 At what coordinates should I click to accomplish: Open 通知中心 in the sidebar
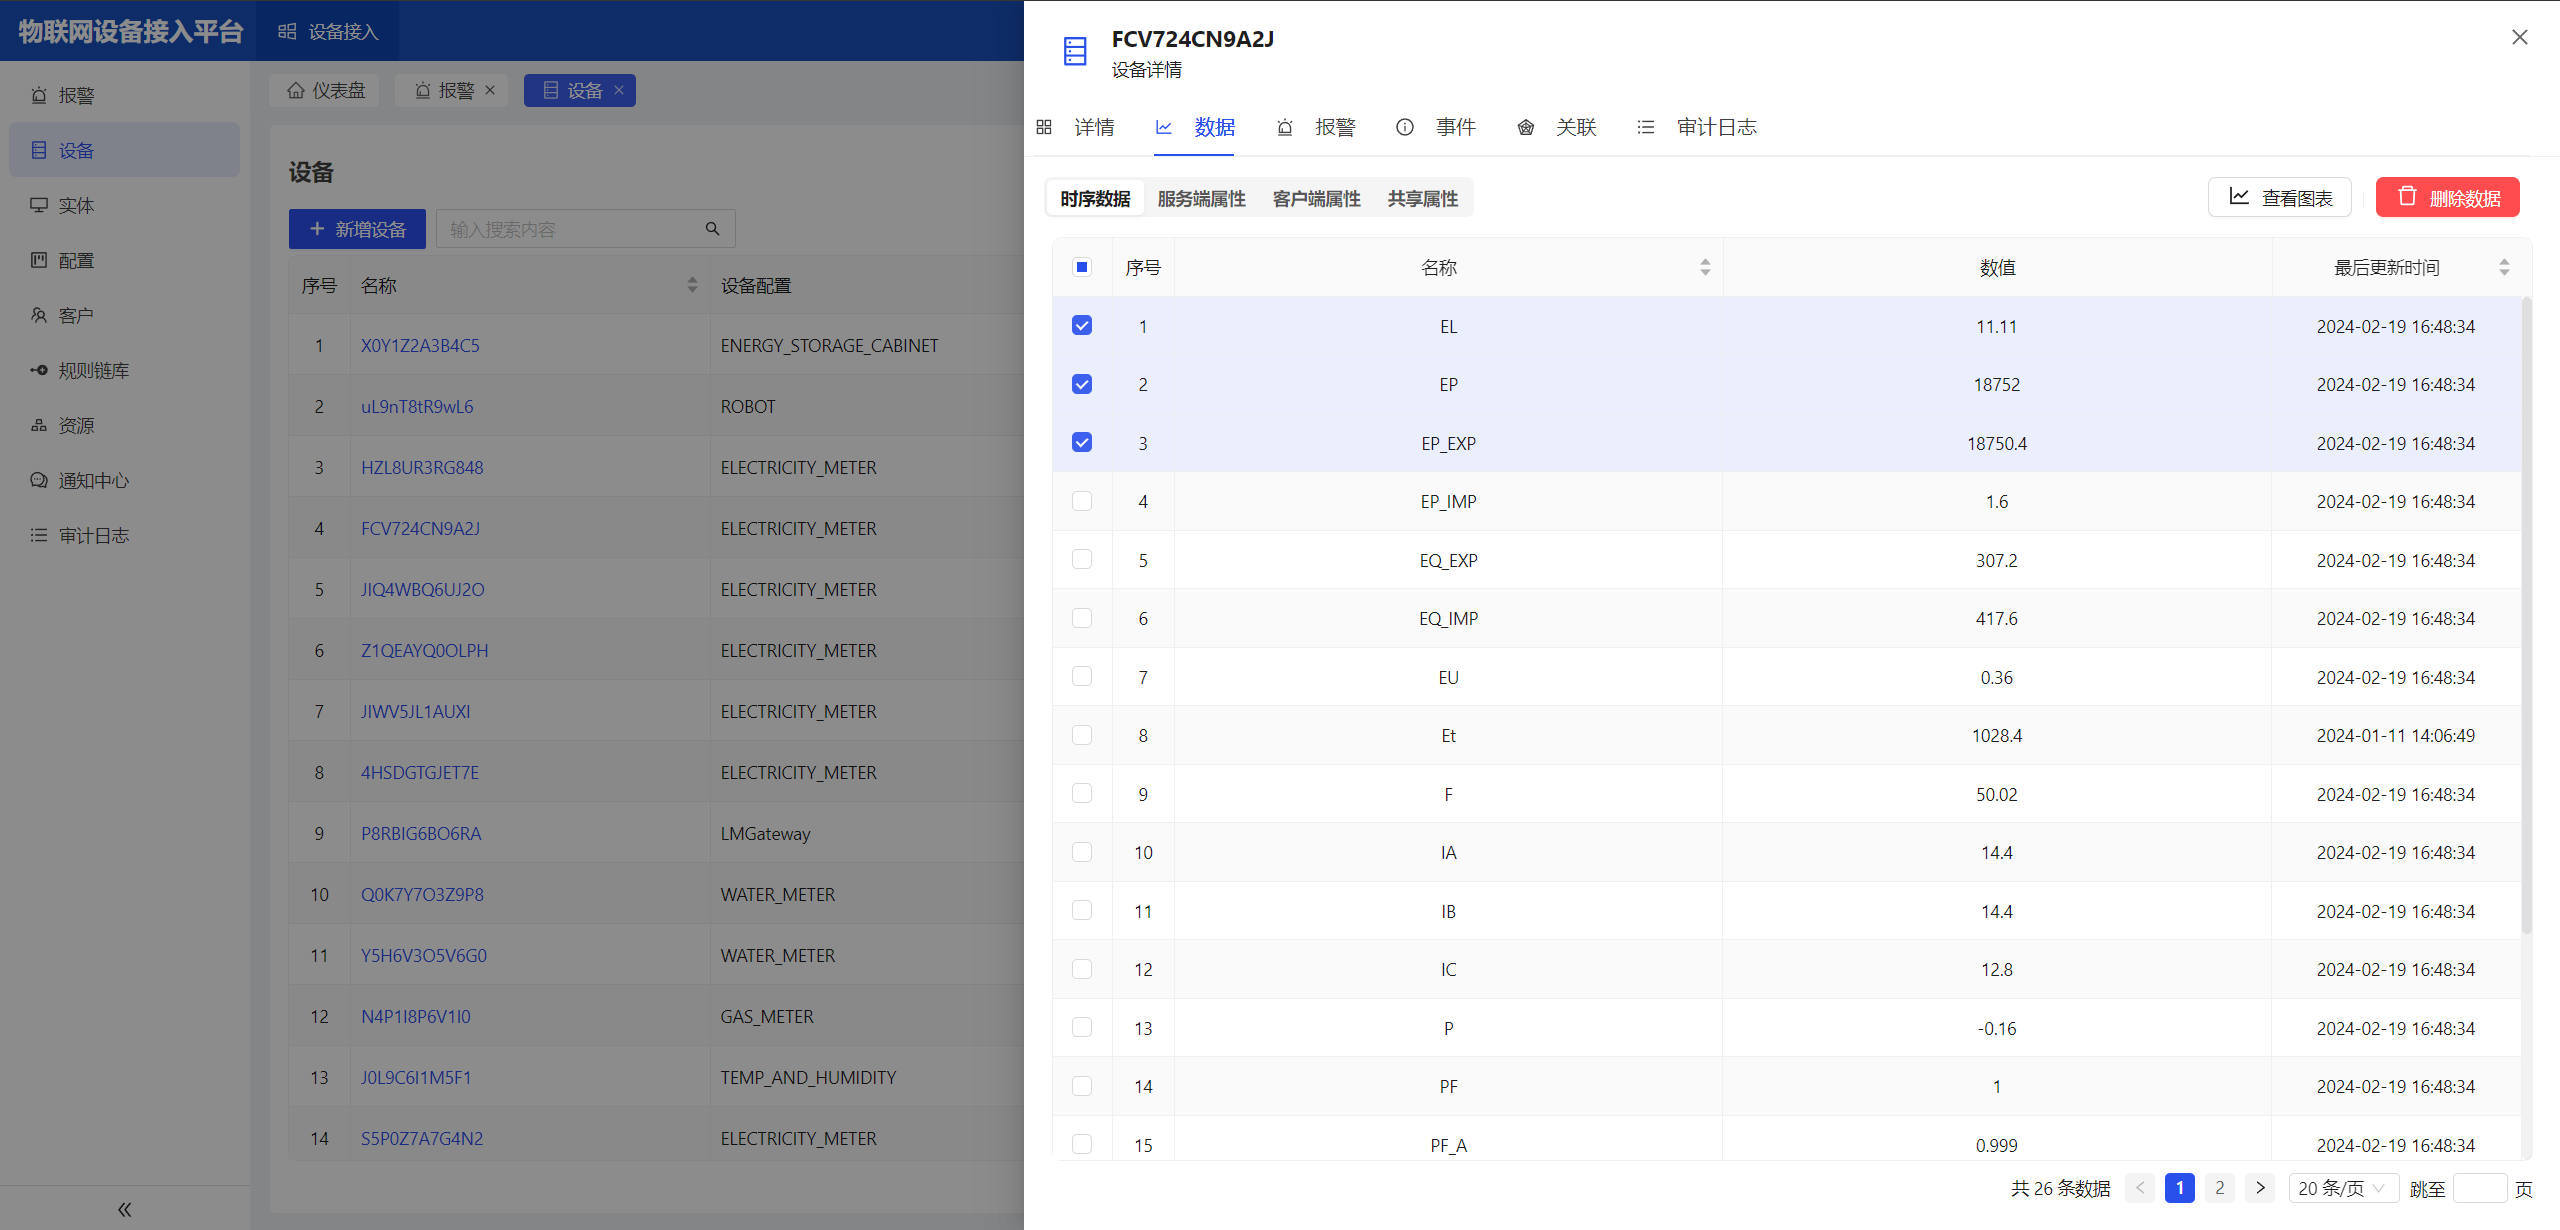tap(93, 480)
